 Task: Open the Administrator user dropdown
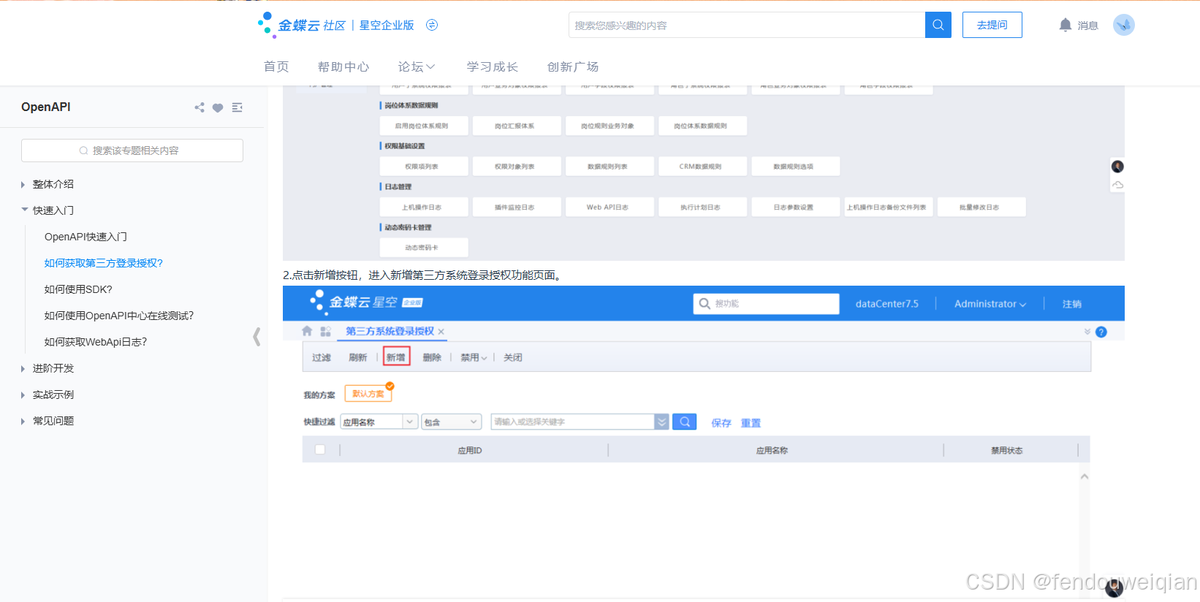click(990, 304)
